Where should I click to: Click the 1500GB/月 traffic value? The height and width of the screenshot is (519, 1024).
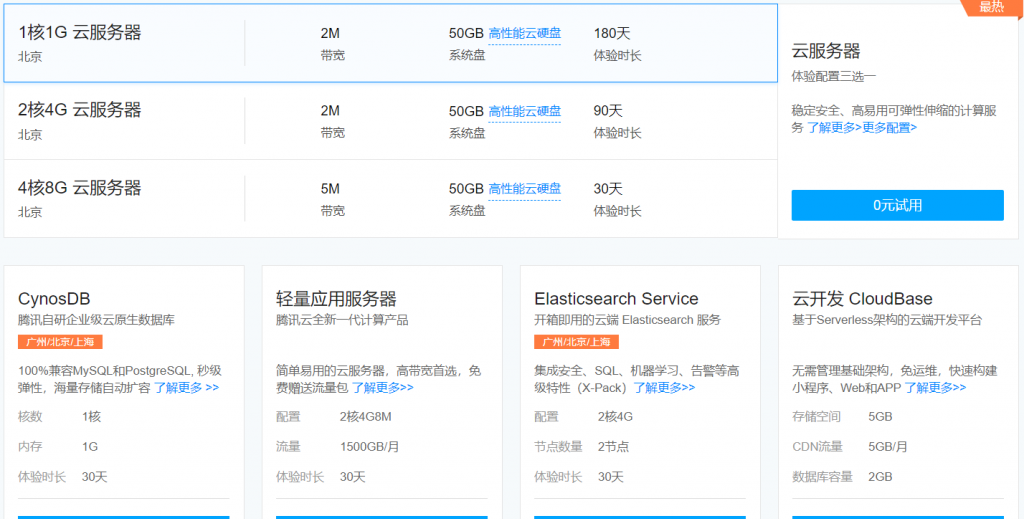pyautogui.click(x=370, y=447)
